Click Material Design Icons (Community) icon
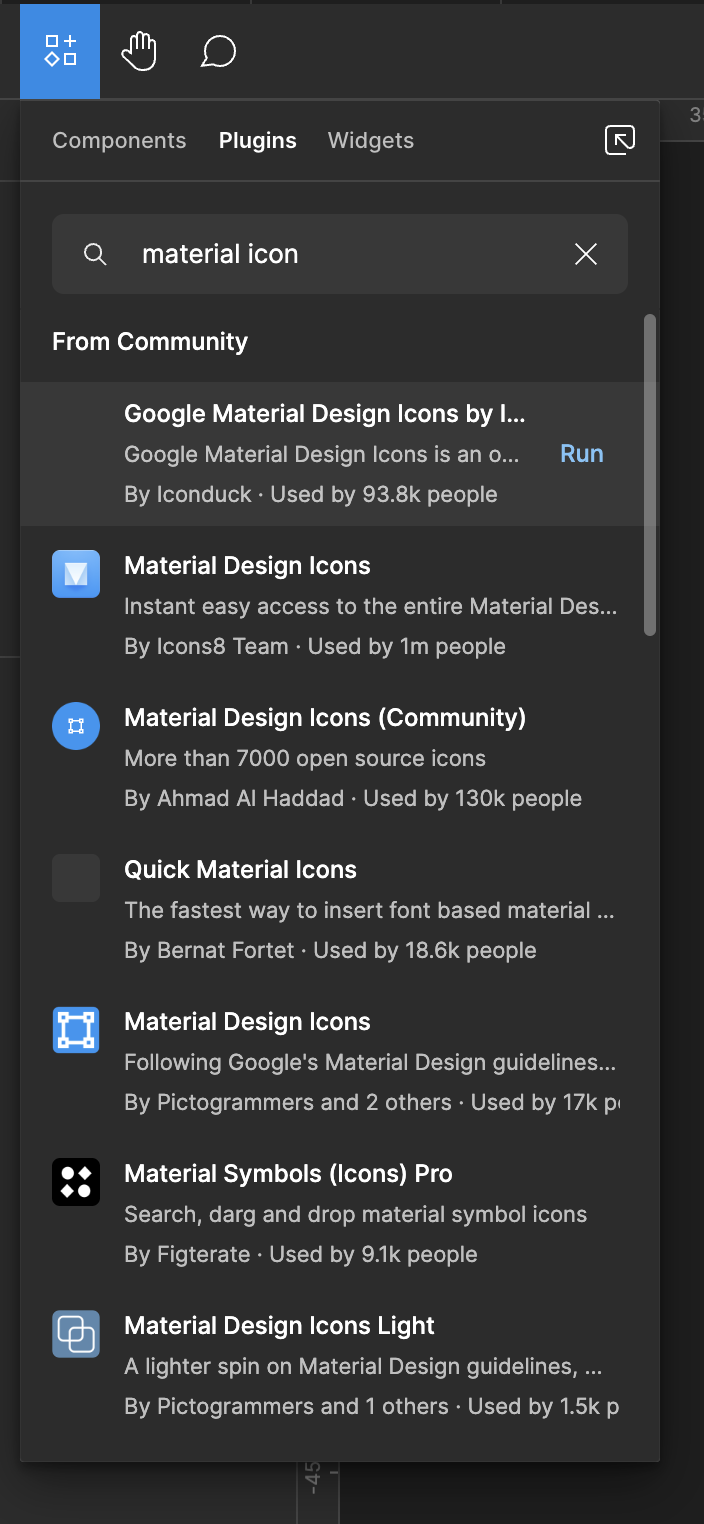The height and width of the screenshot is (1524, 704). [x=76, y=726]
